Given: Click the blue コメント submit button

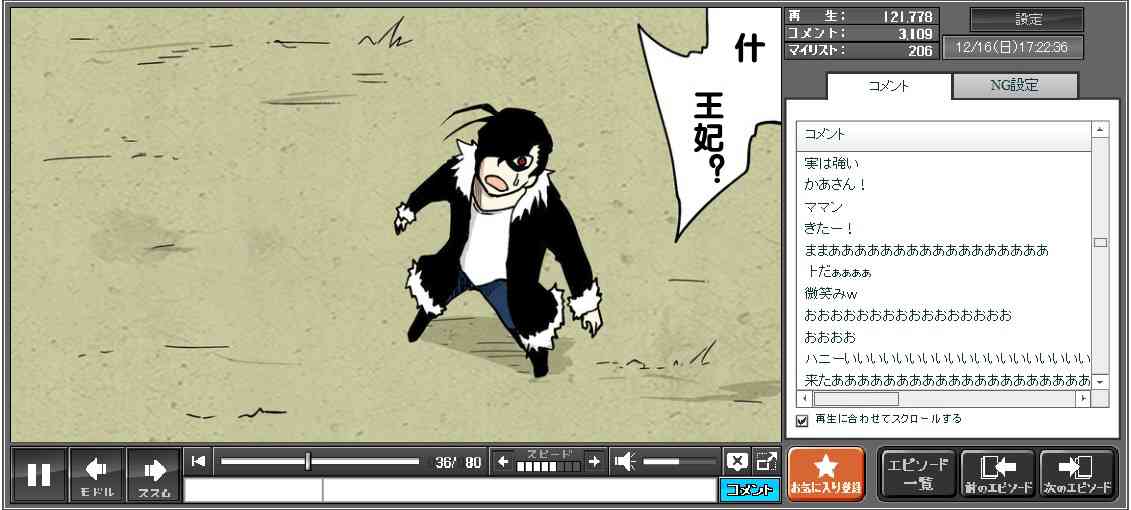Looking at the screenshot, I should [x=749, y=490].
